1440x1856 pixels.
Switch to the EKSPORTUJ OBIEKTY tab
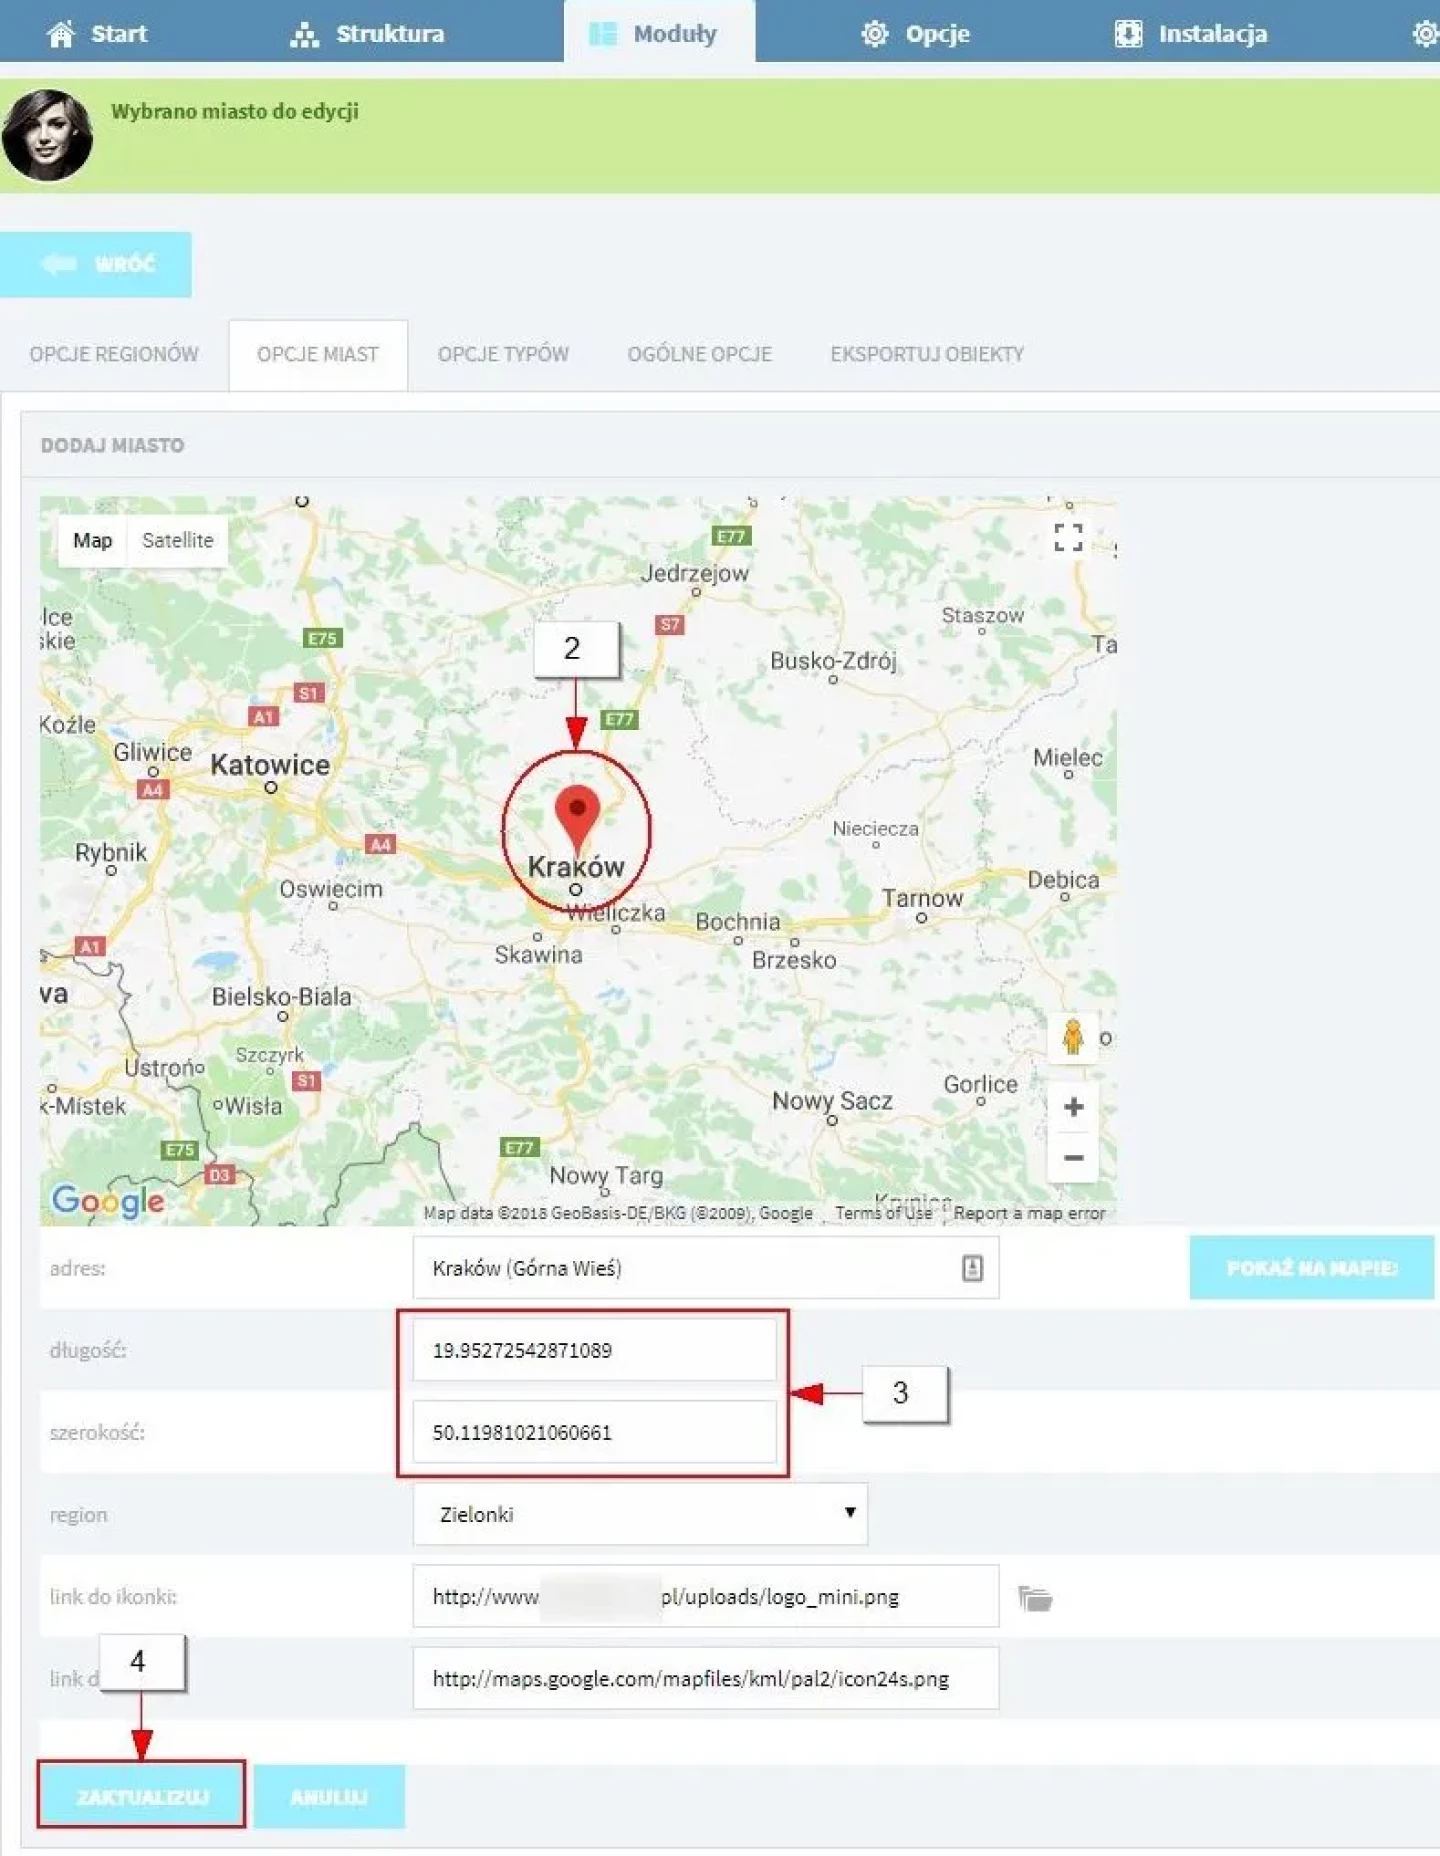tap(927, 354)
